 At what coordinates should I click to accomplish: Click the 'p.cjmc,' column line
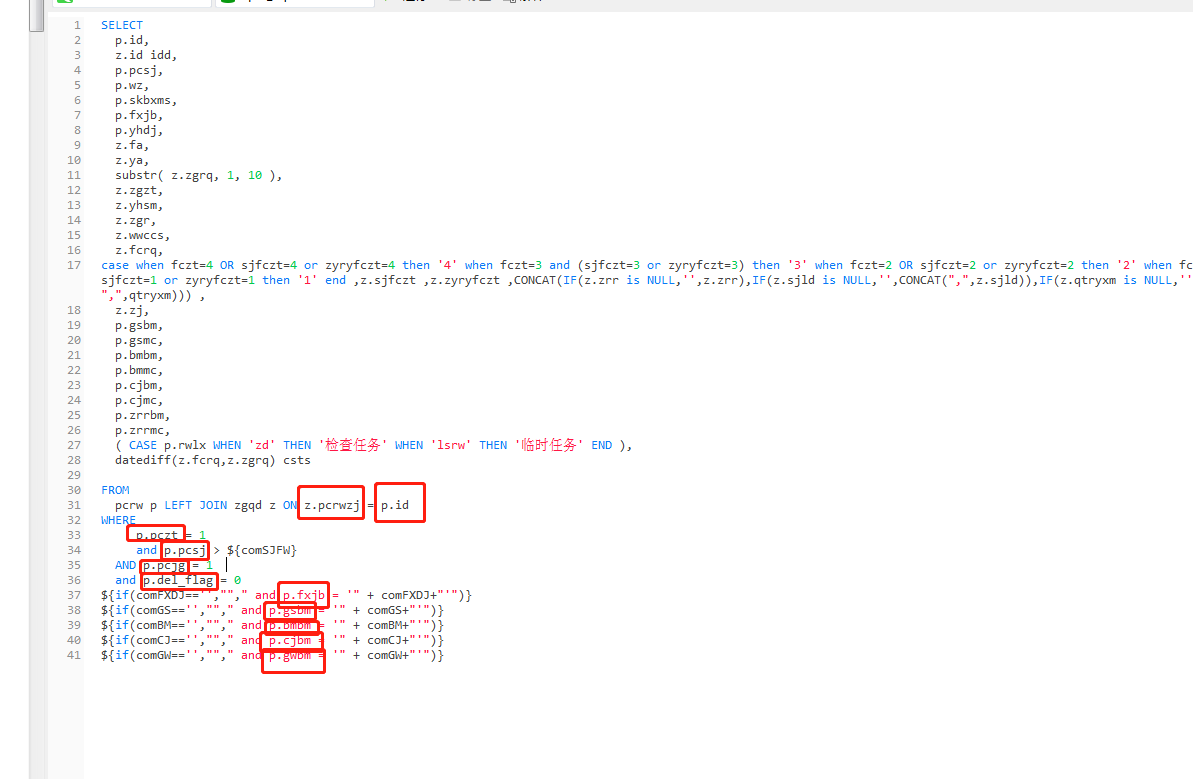(x=139, y=400)
